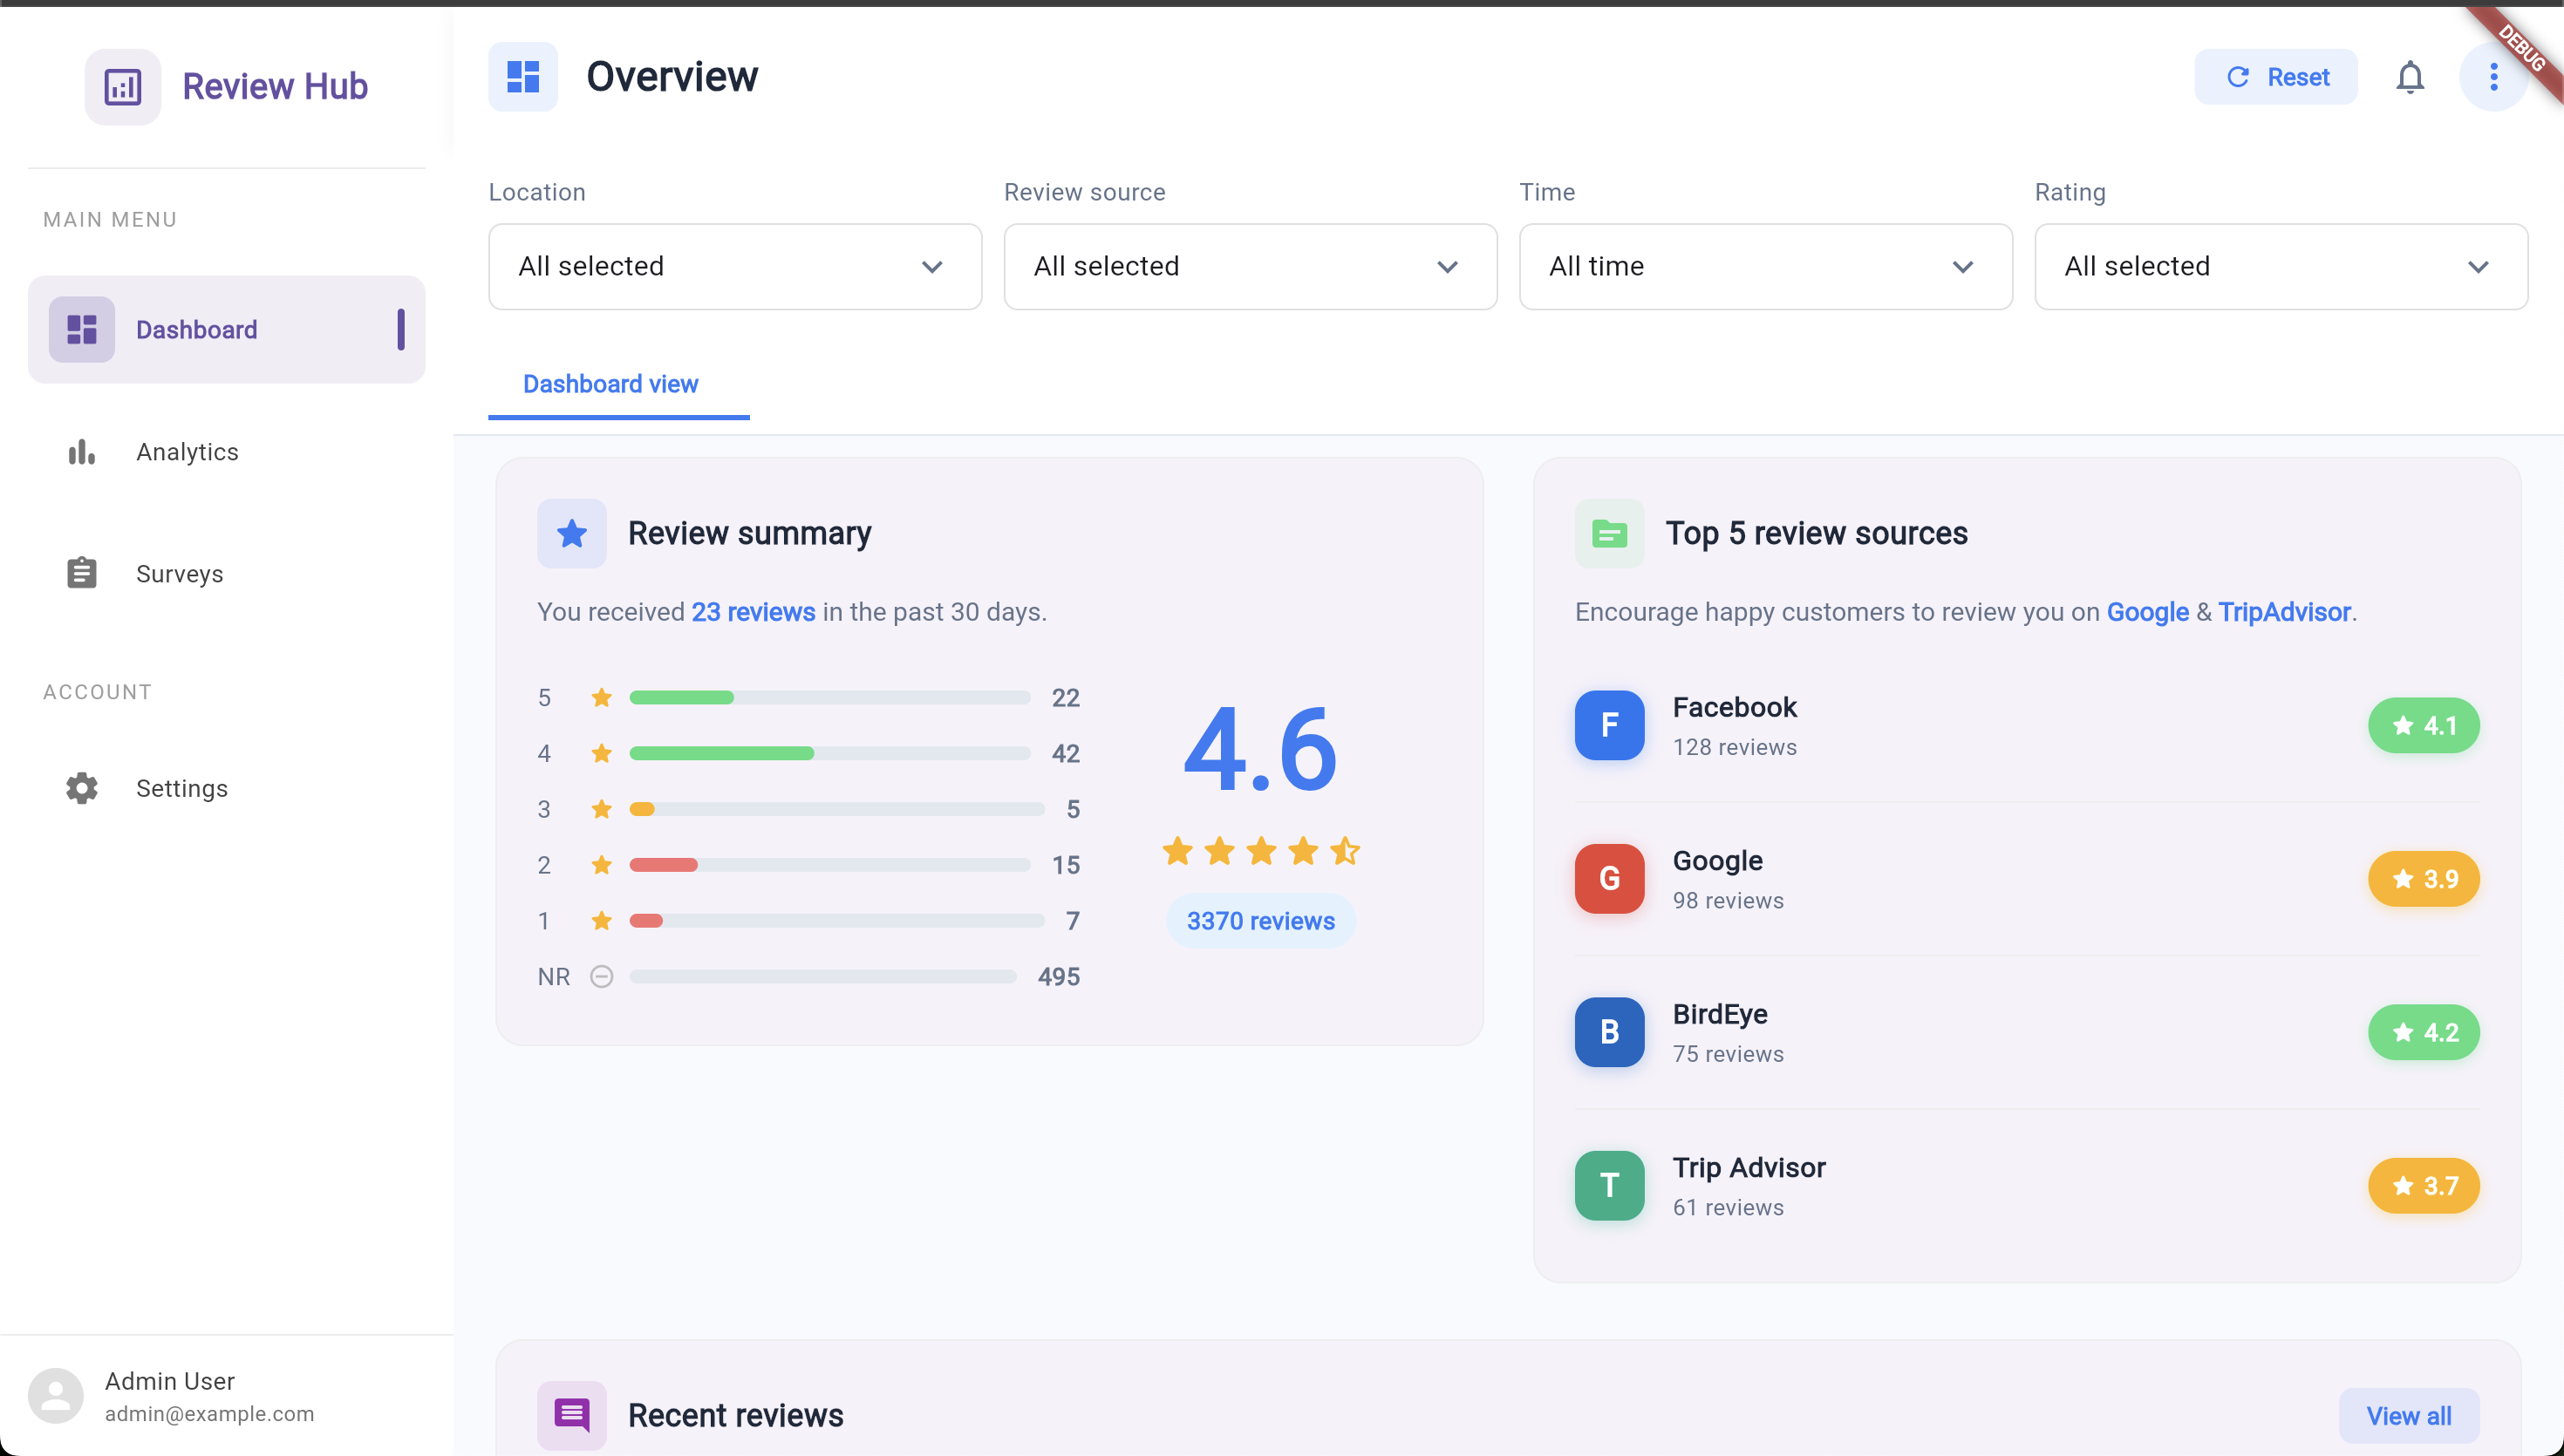Click the Review summary star icon
This screenshot has width=2564, height=1456.
571,533
